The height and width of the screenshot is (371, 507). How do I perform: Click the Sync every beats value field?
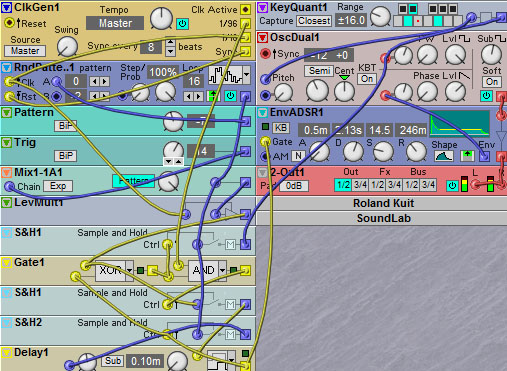(151, 47)
